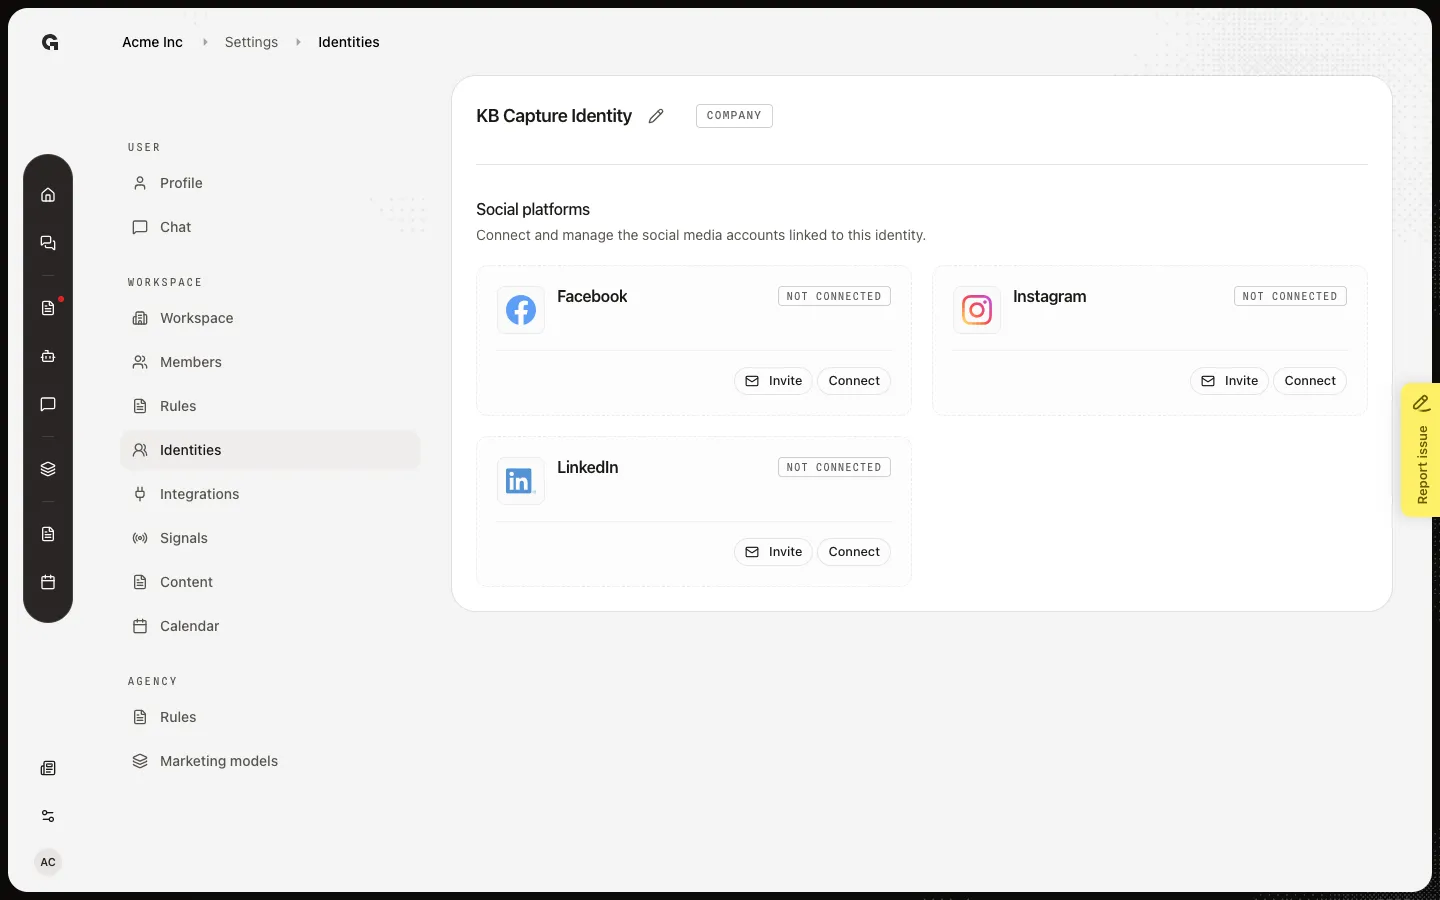Click the LinkedIn platform name
The height and width of the screenshot is (900, 1440).
coord(587,467)
